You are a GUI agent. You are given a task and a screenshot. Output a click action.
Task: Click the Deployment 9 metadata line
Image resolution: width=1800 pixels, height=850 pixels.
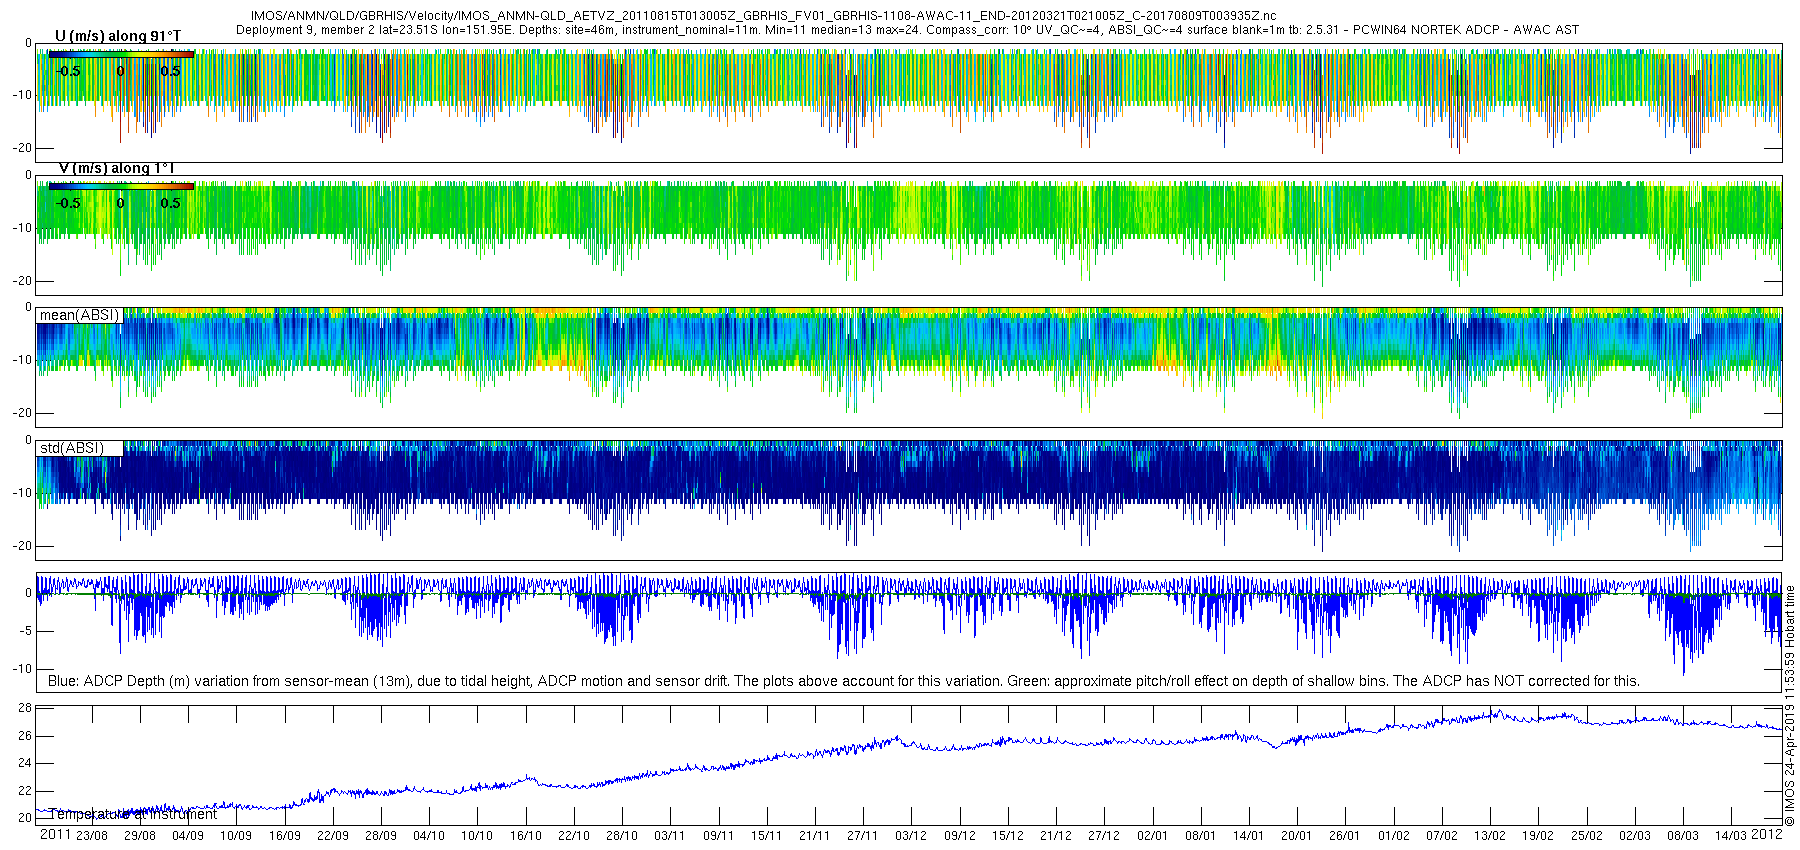907,30
